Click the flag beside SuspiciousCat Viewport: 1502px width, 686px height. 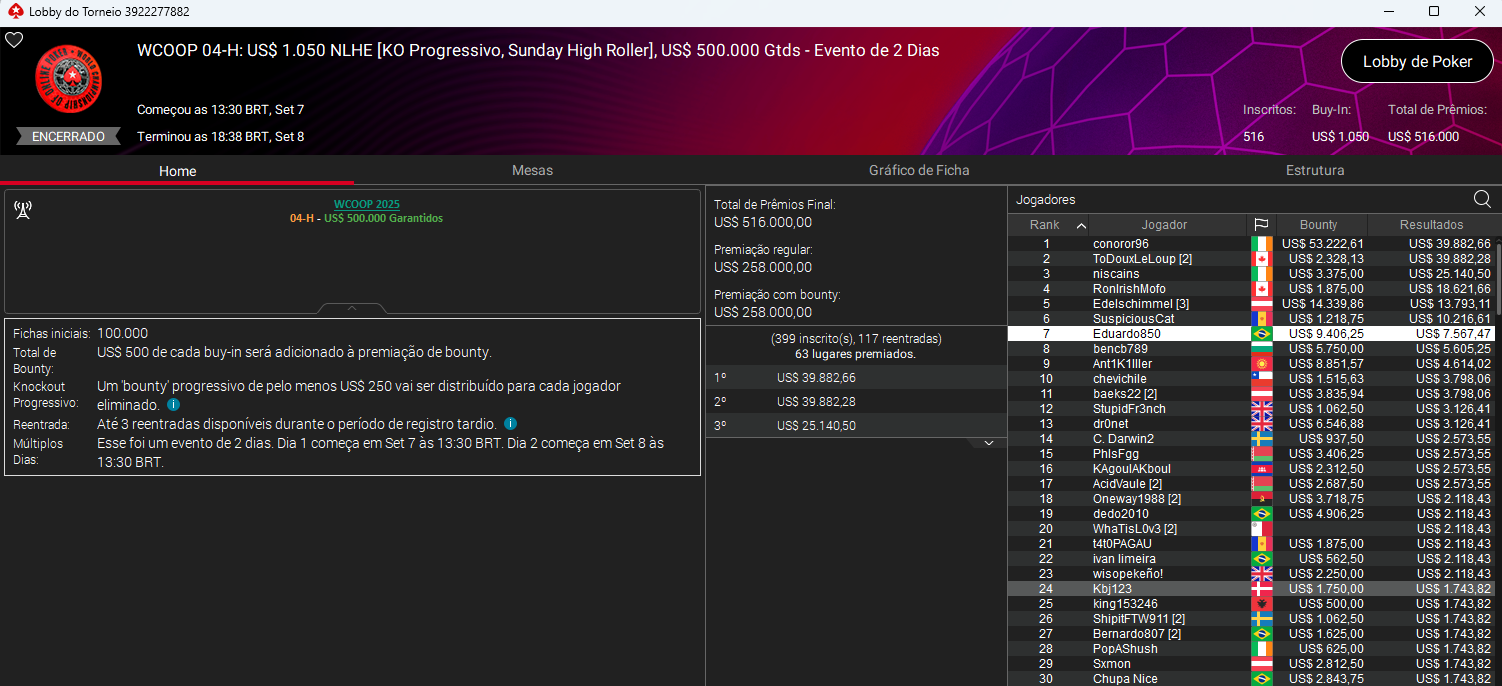tap(1261, 319)
